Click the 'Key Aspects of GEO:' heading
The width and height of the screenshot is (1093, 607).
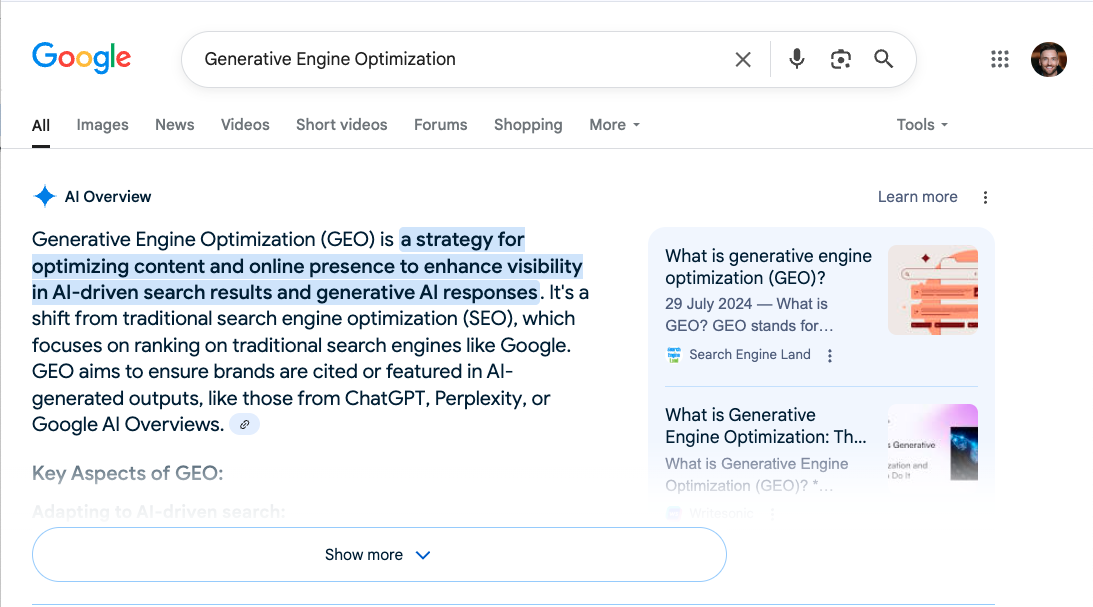coord(128,473)
